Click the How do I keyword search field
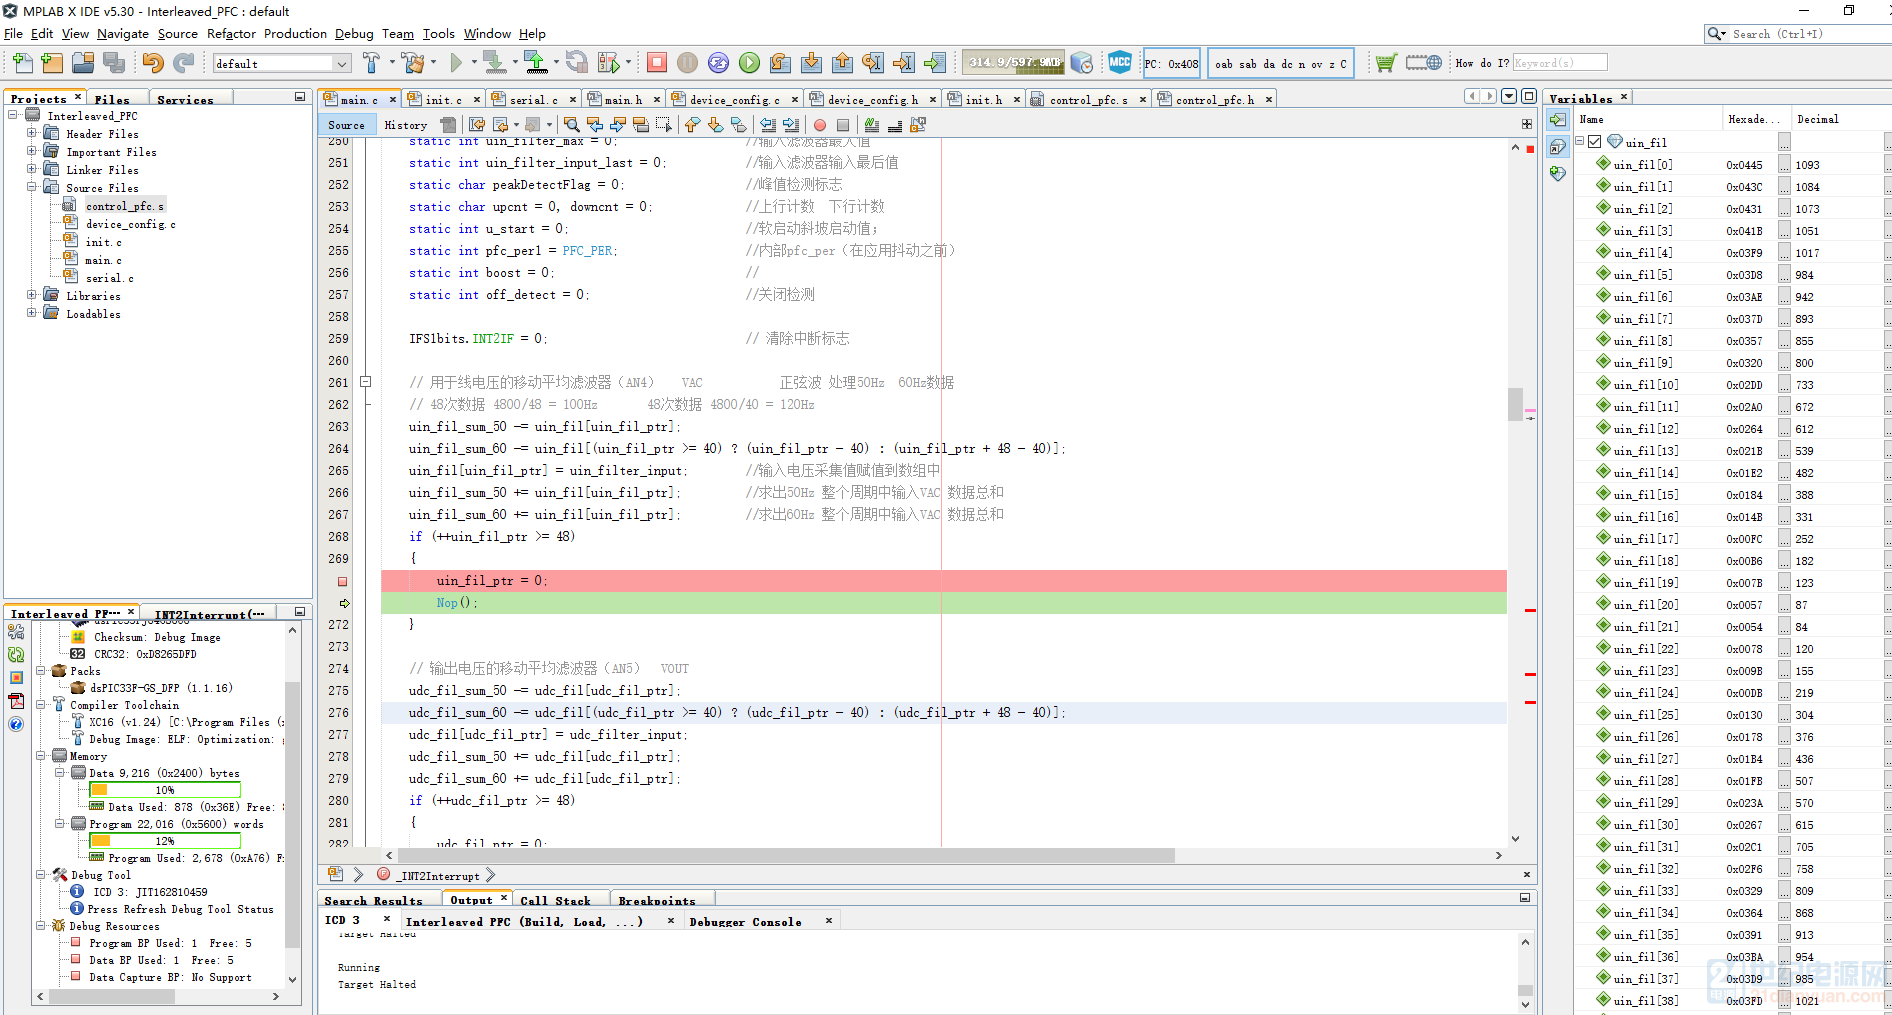This screenshot has height=1015, width=1892. click(1559, 63)
